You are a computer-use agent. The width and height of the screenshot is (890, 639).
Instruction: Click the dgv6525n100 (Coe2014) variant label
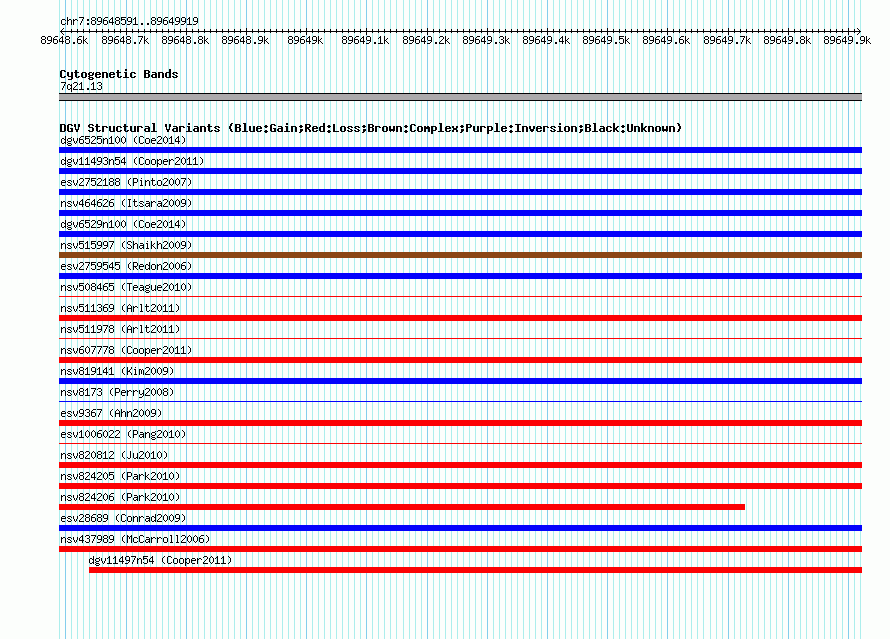pos(123,140)
